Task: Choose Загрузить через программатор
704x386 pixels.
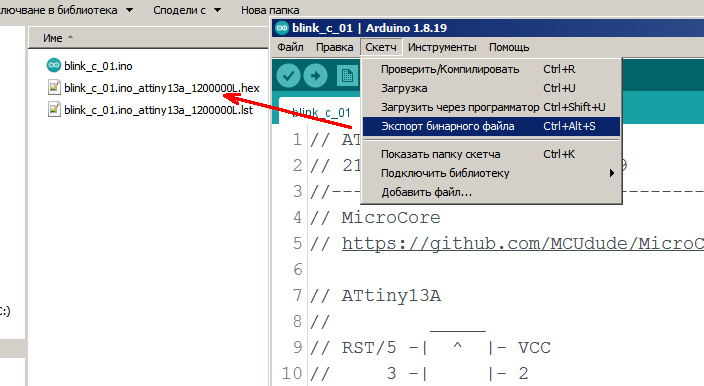Action: [x=491, y=107]
